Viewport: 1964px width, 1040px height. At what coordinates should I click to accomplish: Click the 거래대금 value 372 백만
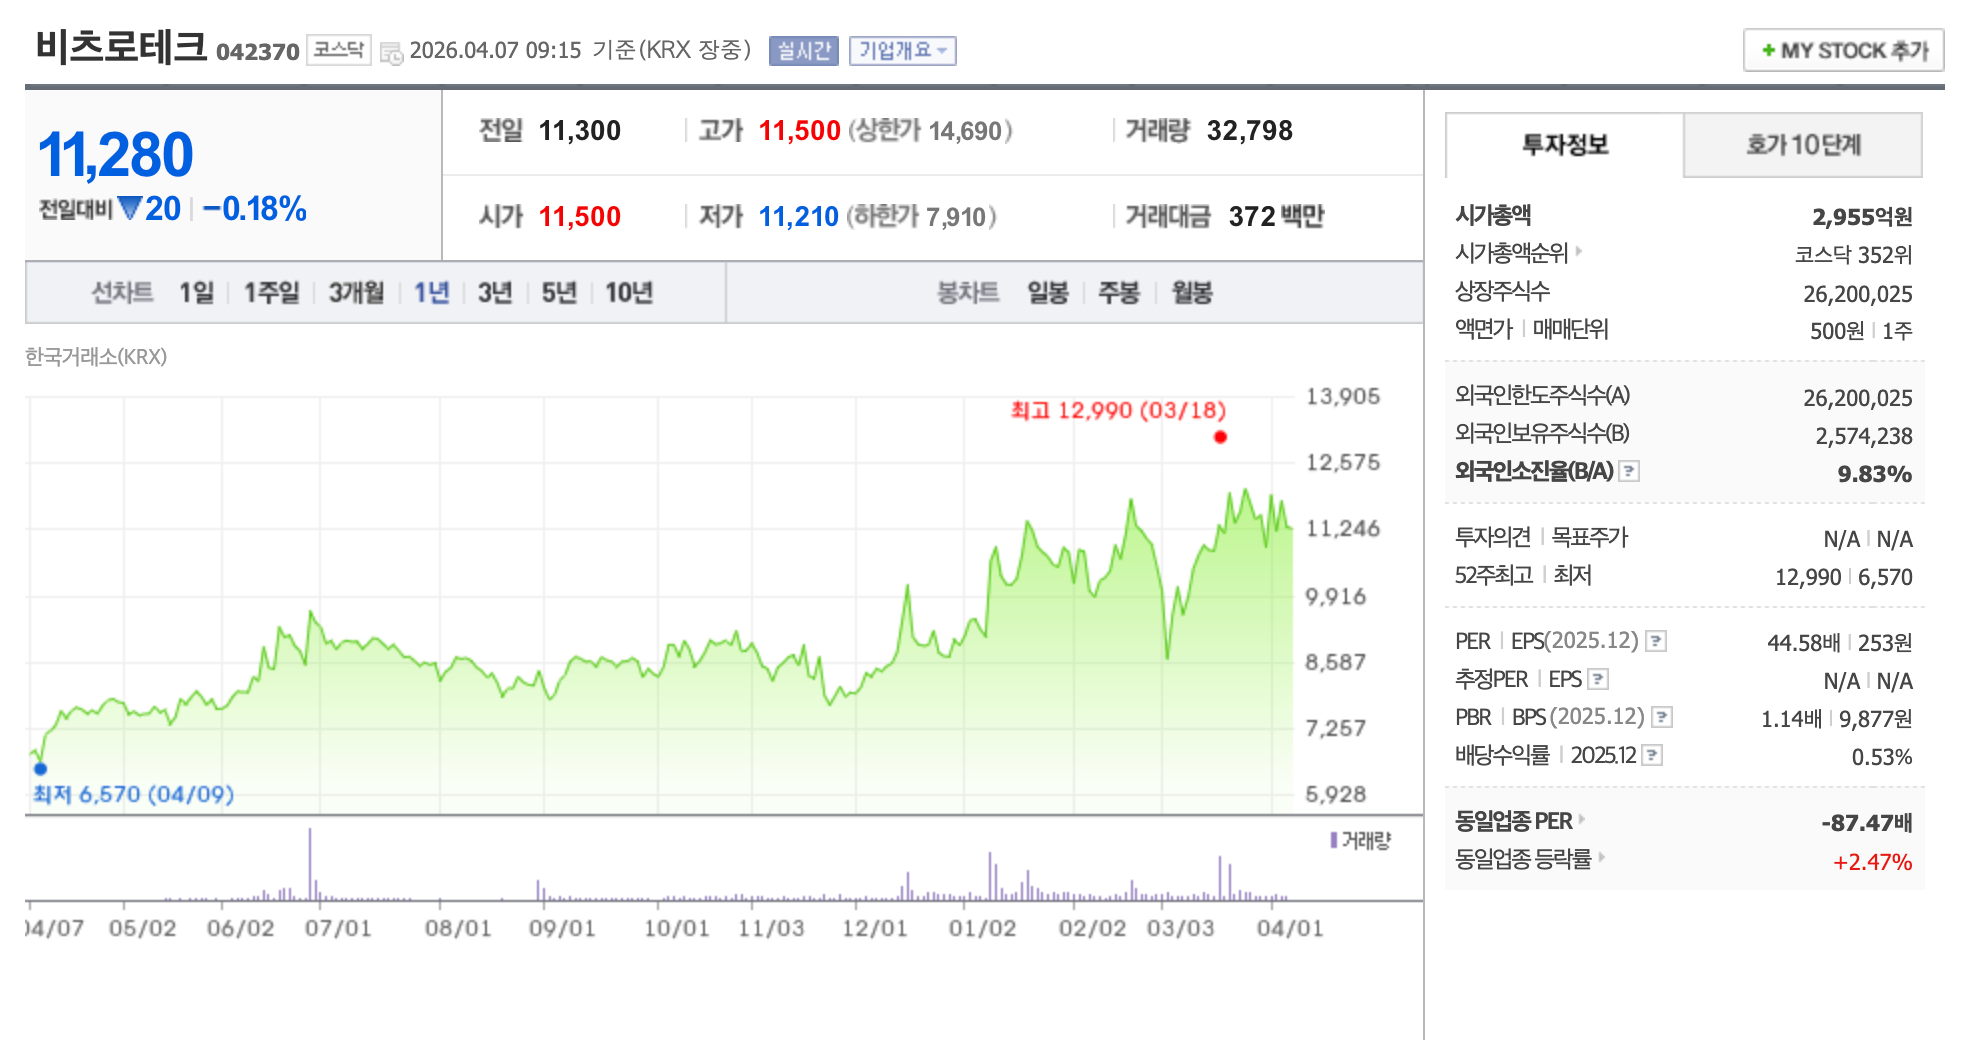coord(1276,216)
